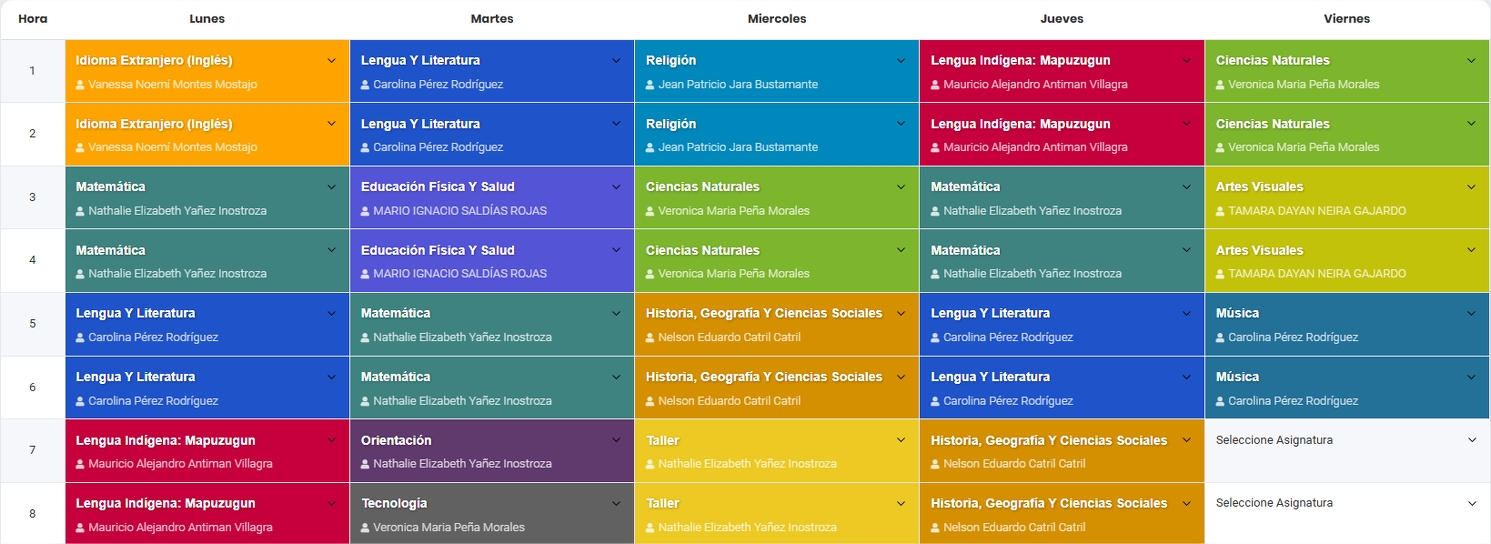Click Lengua Y Literatura in Jueves hour 6
The height and width of the screenshot is (544, 1491).
(x=990, y=377)
